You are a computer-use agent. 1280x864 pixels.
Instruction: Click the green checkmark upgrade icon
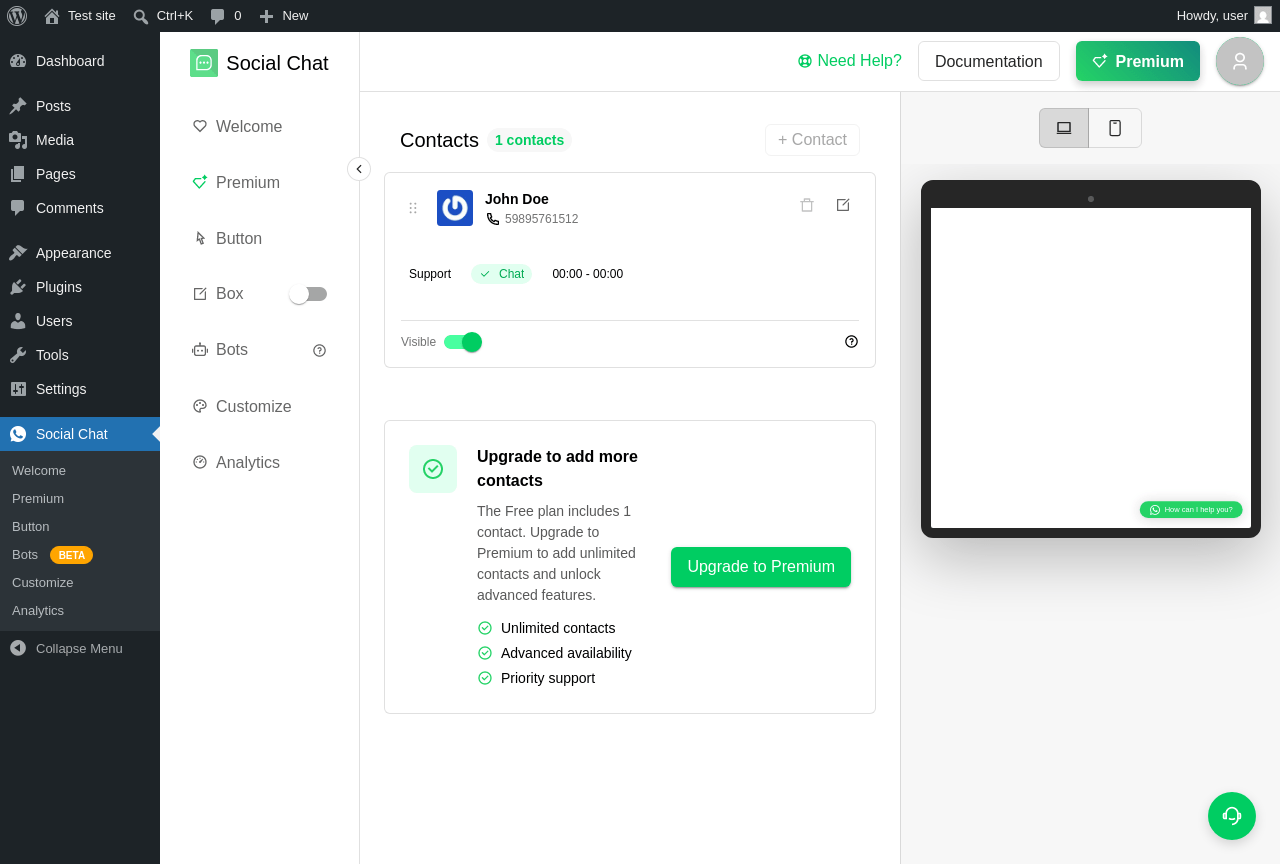[x=433, y=469]
